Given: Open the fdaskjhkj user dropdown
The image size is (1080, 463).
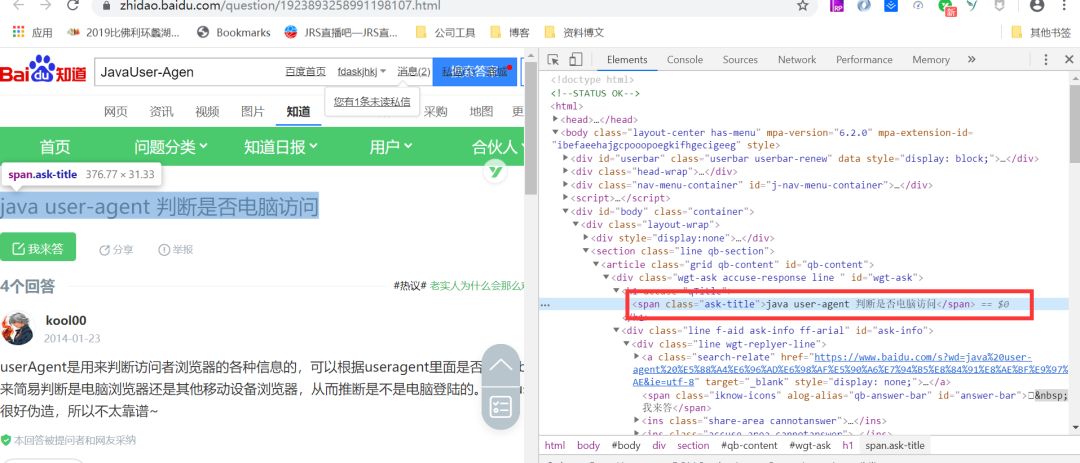Looking at the screenshot, I should (x=362, y=72).
